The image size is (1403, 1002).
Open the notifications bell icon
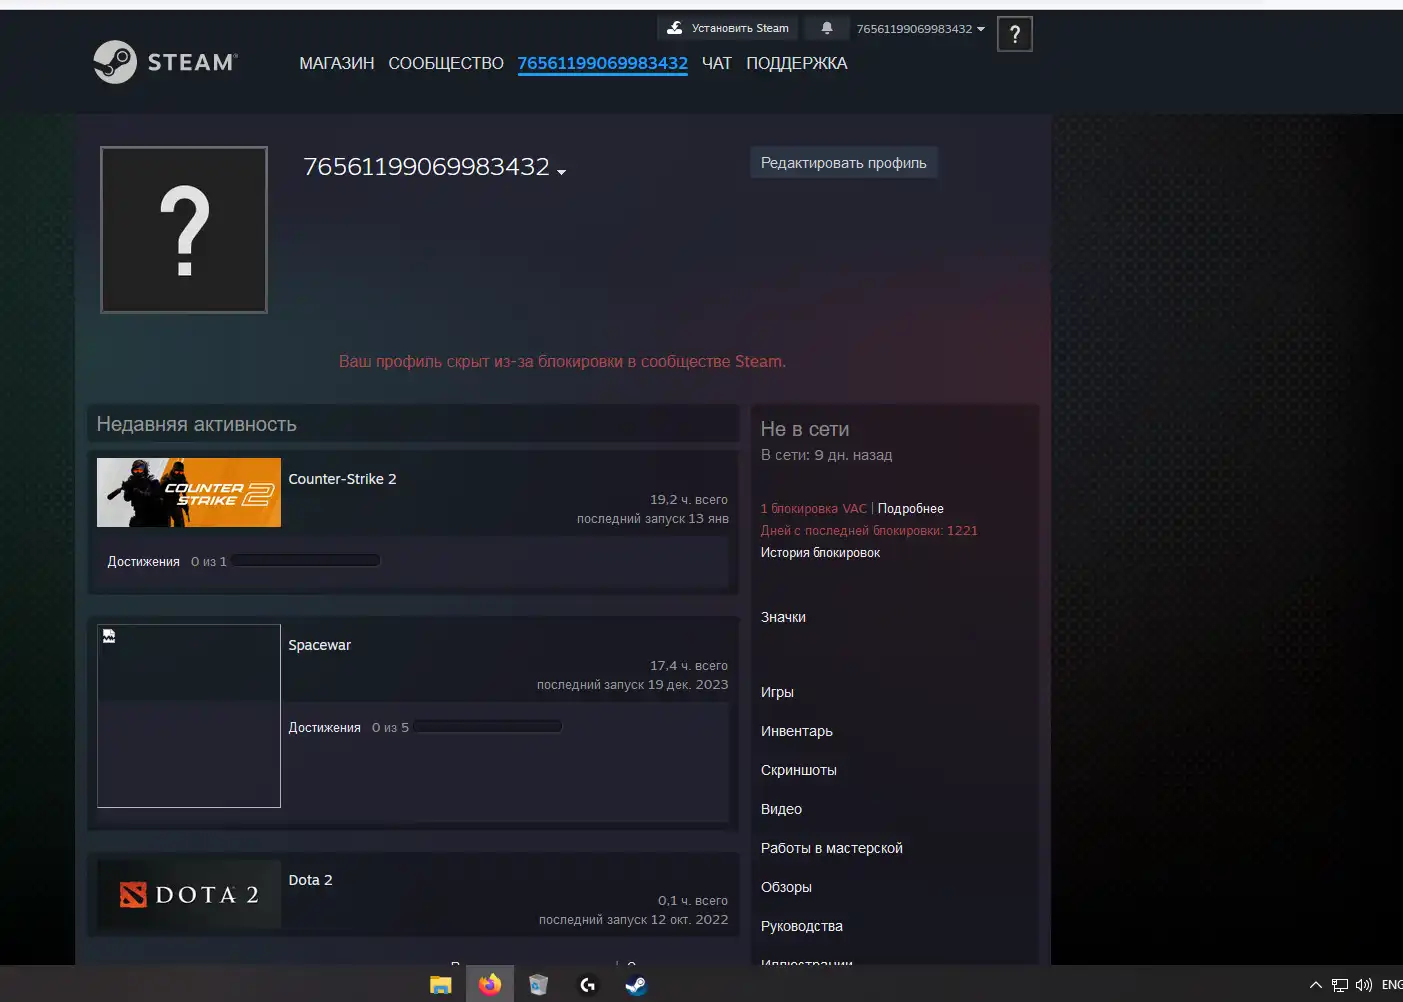827,28
